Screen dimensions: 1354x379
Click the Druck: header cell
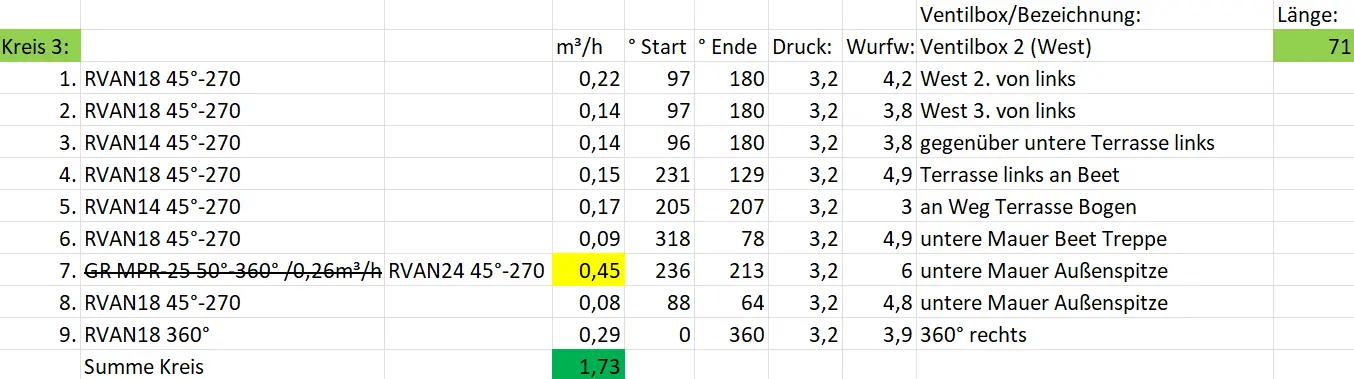click(x=805, y=46)
